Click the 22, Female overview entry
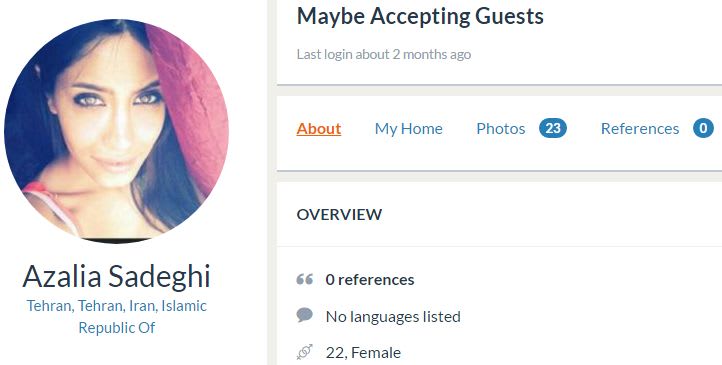 point(363,353)
